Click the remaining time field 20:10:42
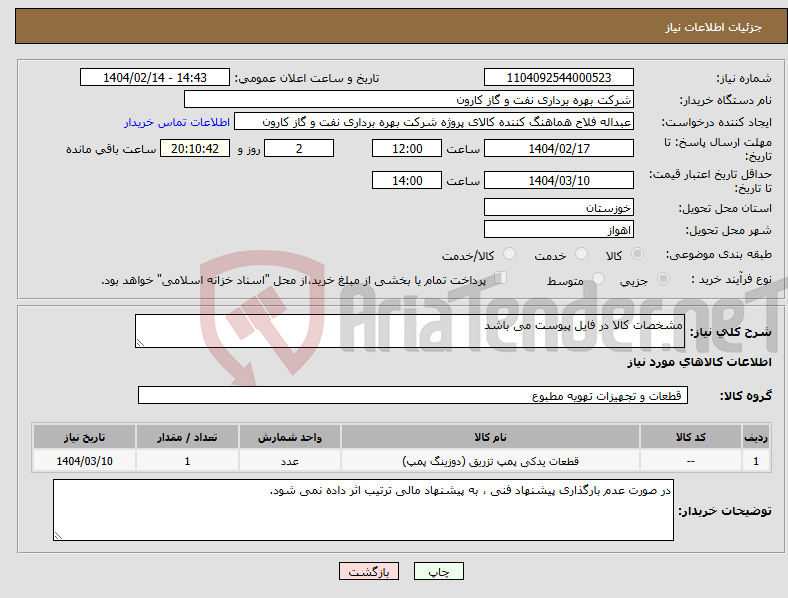This screenshot has width=788, height=598. tap(195, 148)
